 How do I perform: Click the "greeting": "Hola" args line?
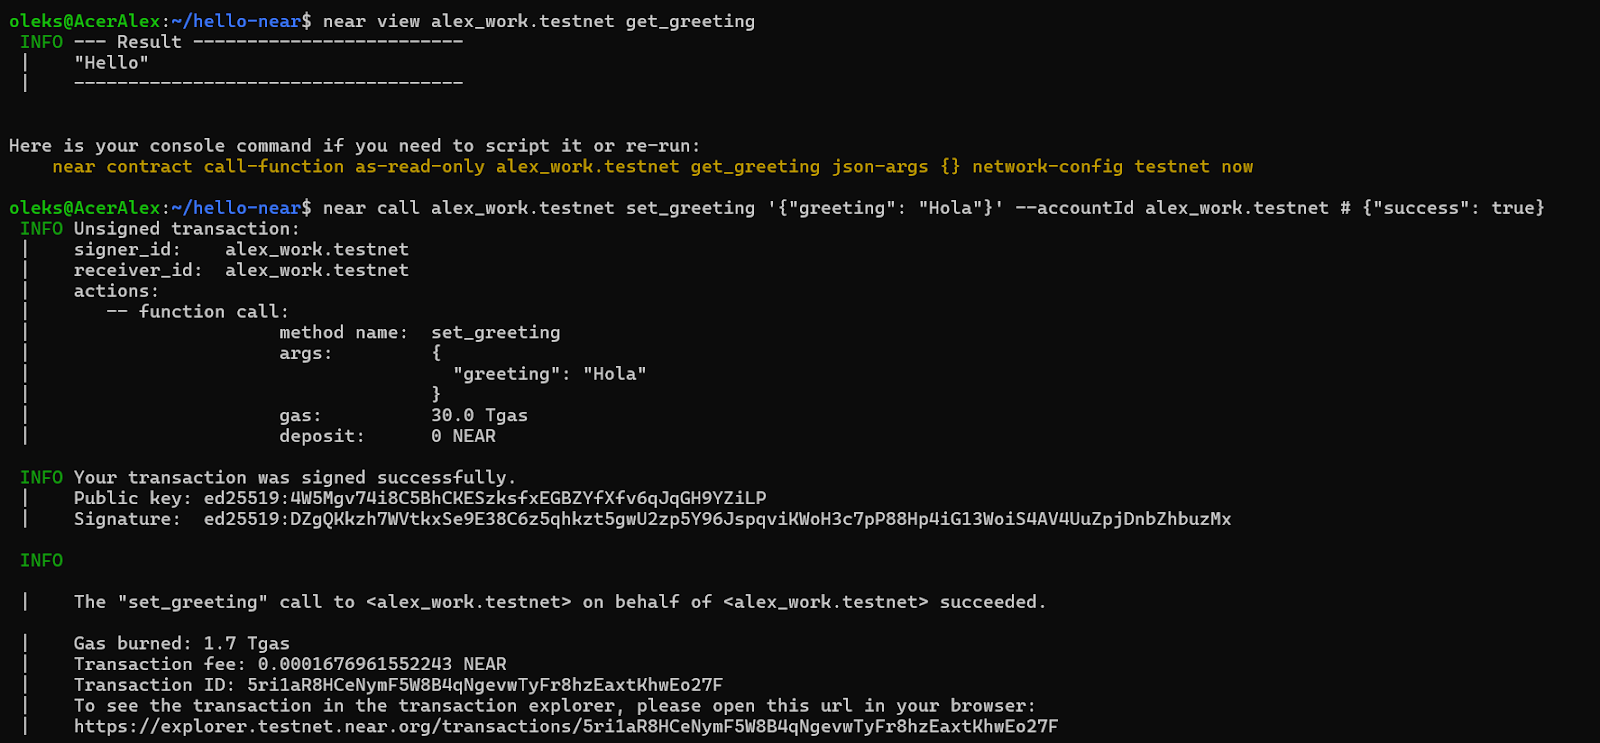[x=550, y=374]
